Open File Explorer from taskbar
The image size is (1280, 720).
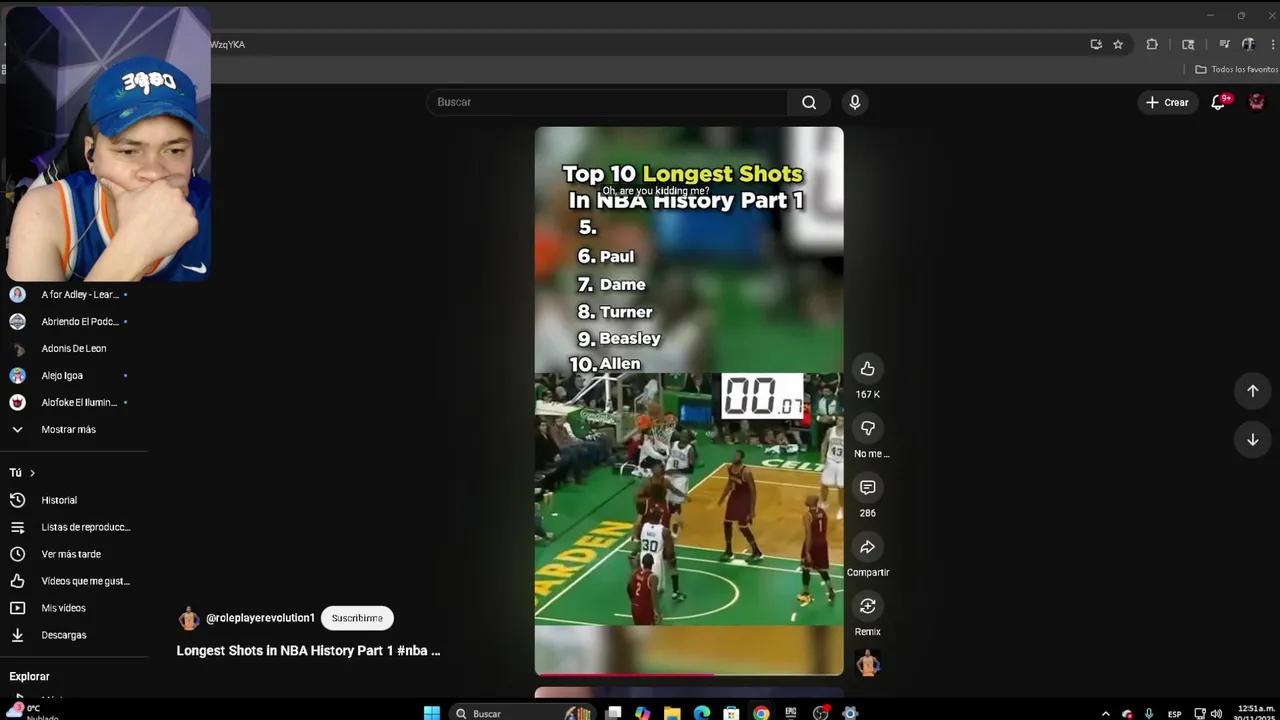(672, 713)
